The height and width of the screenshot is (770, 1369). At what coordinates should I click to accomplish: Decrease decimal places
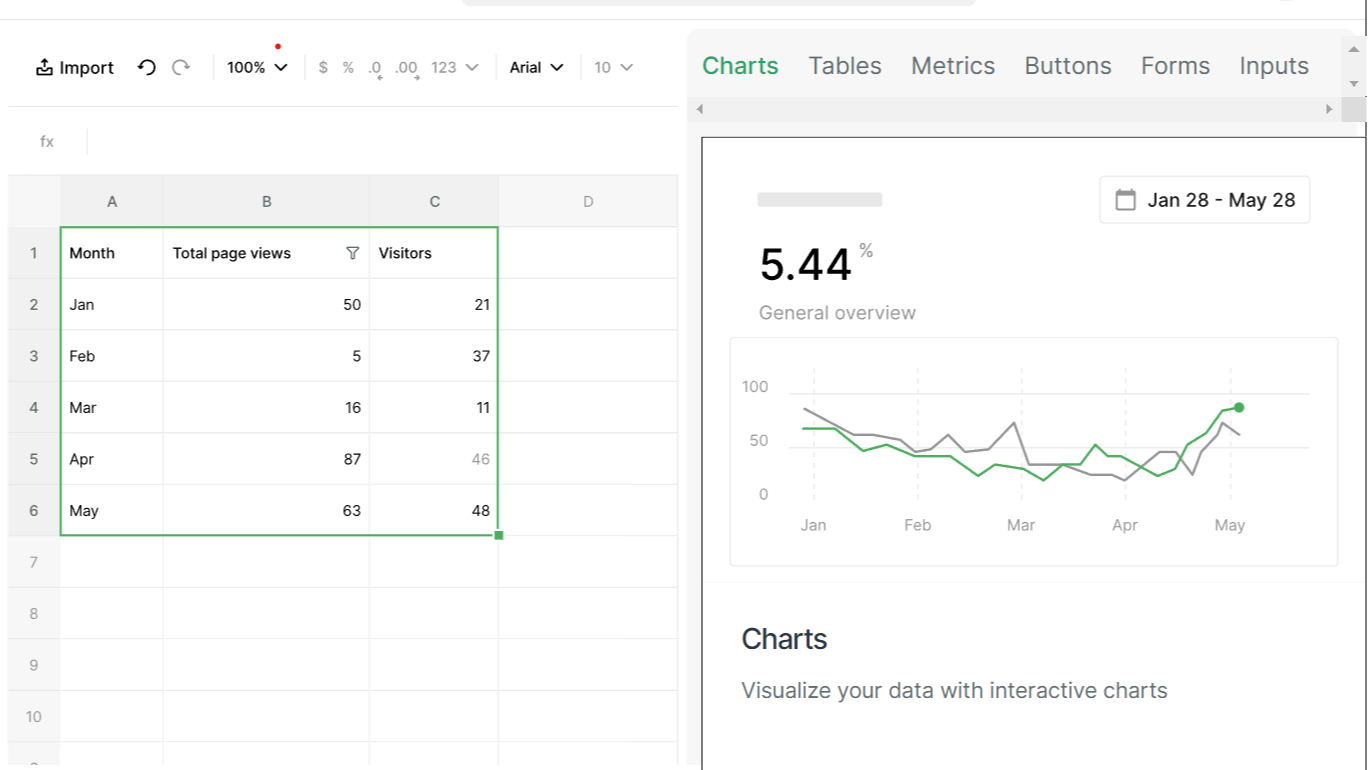click(x=375, y=68)
